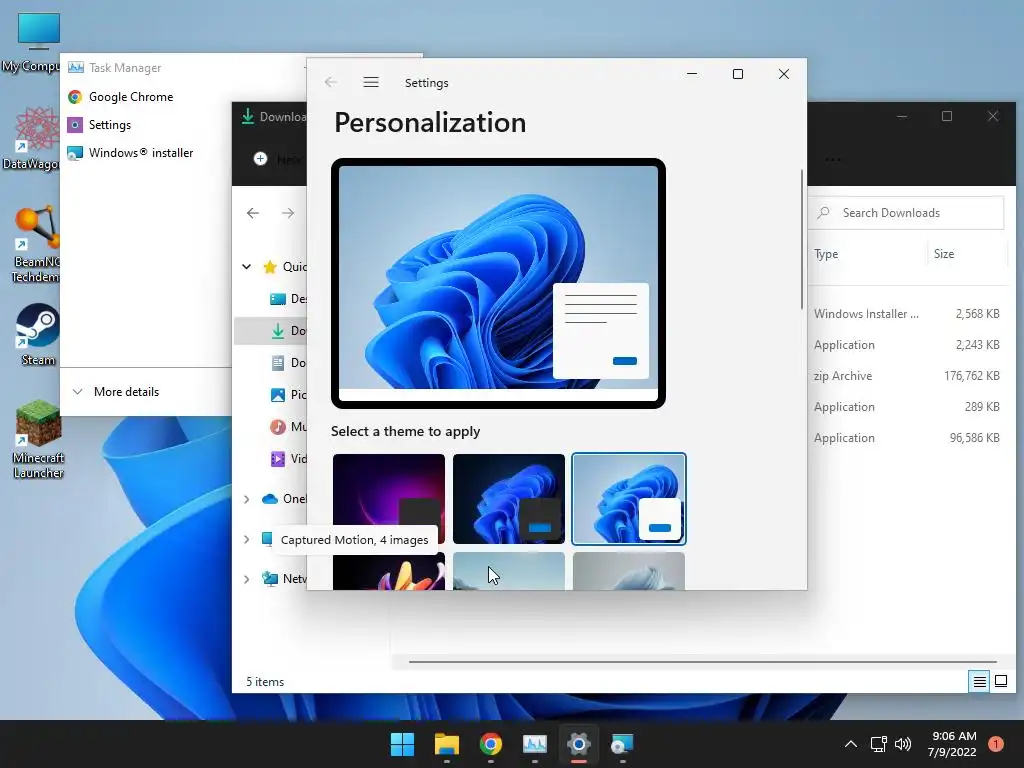Open the network tray icon
Image resolution: width=1024 pixels, height=768 pixels.
pyautogui.click(x=878, y=744)
